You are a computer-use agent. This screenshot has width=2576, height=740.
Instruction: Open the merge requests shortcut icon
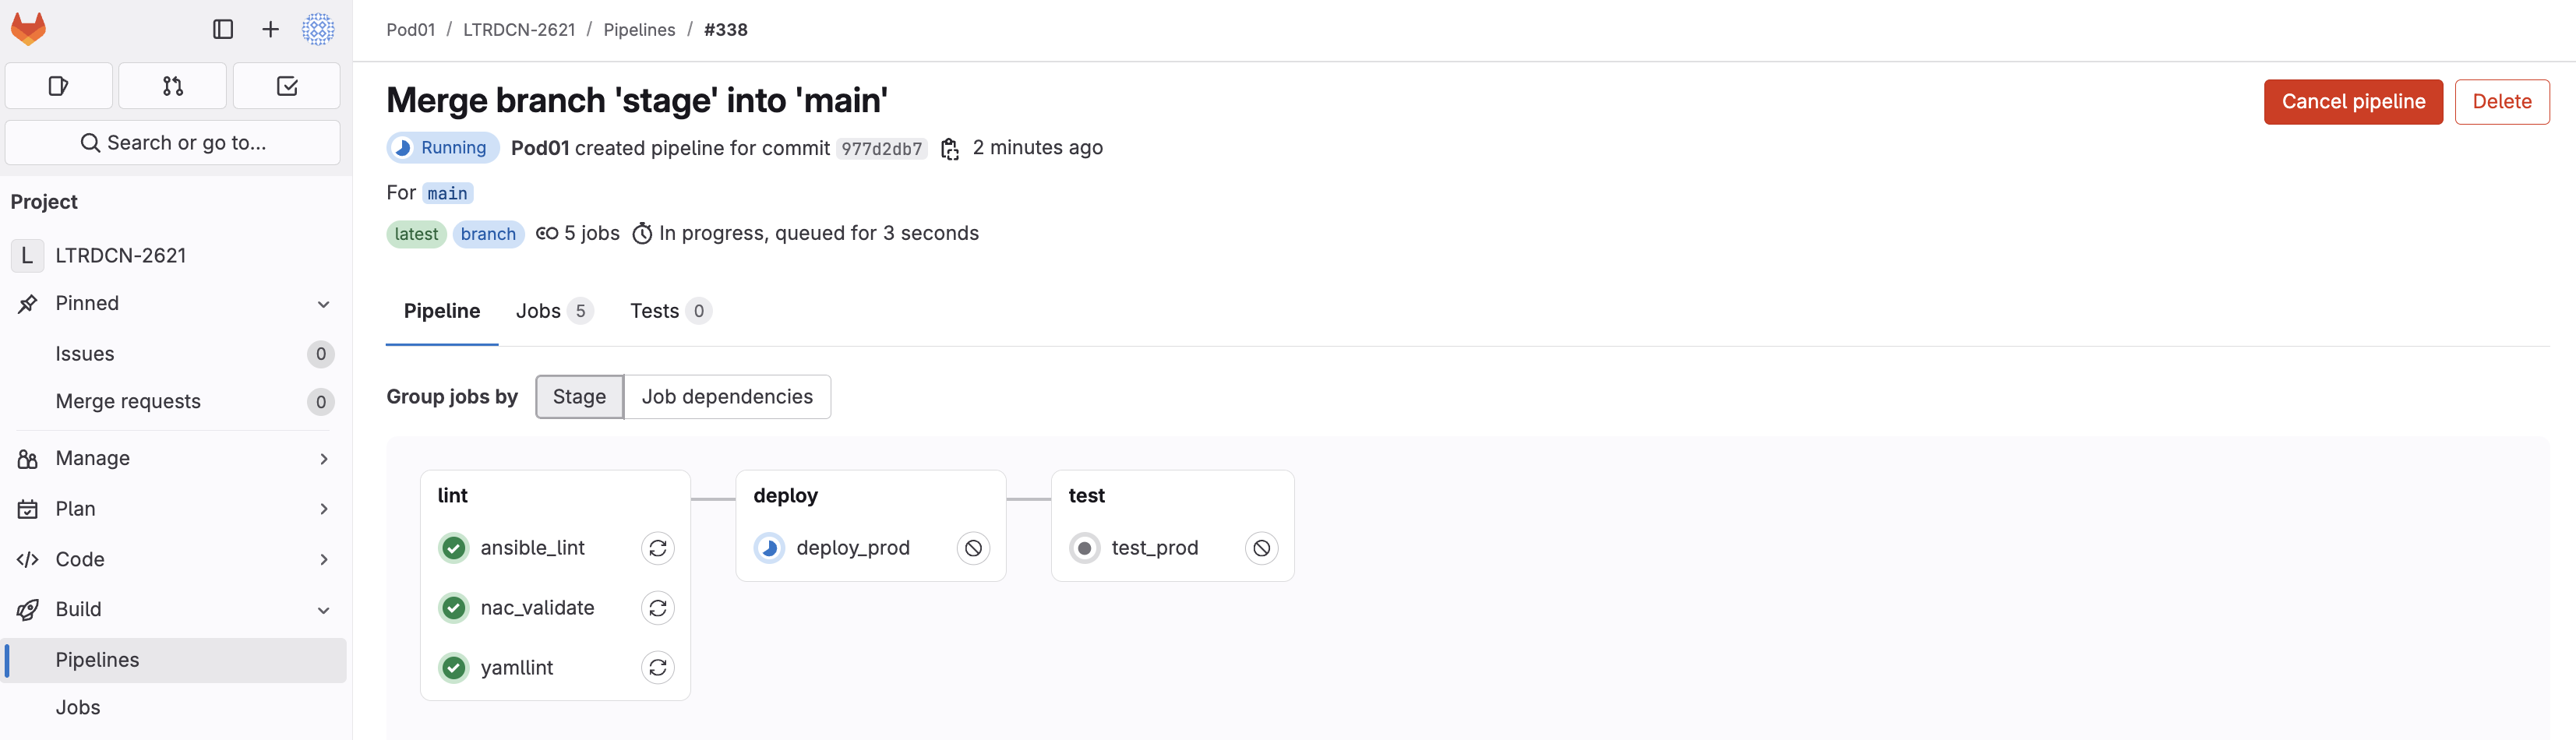pos(172,86)
